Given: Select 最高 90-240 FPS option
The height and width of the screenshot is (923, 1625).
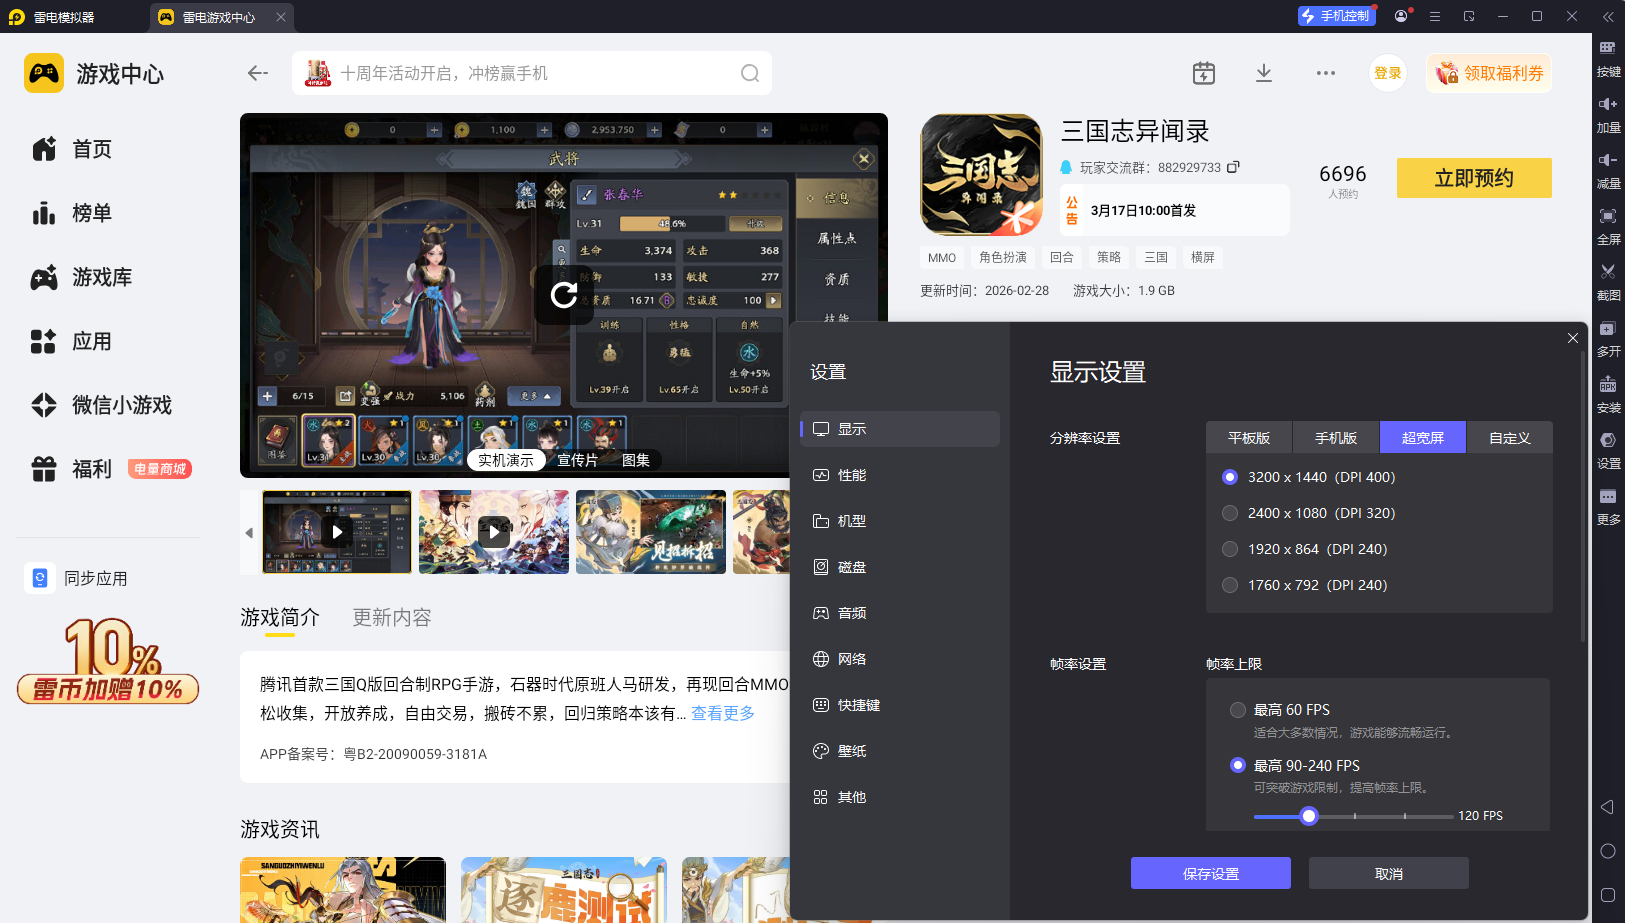Looking at the screenshot, I should [x=1238, y=765].
